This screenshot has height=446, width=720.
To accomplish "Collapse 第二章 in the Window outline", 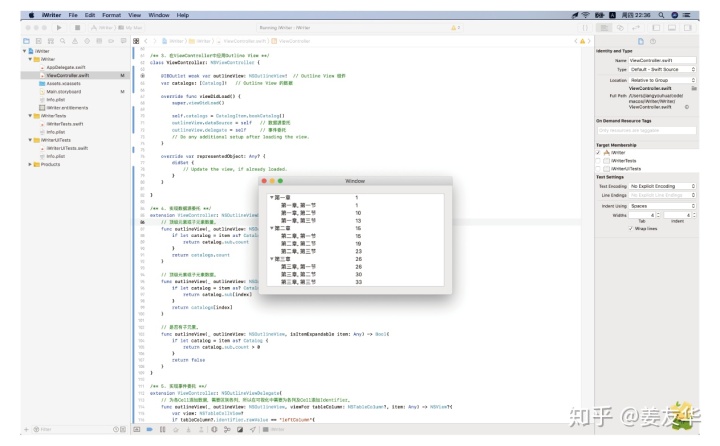I will (271, 228).
